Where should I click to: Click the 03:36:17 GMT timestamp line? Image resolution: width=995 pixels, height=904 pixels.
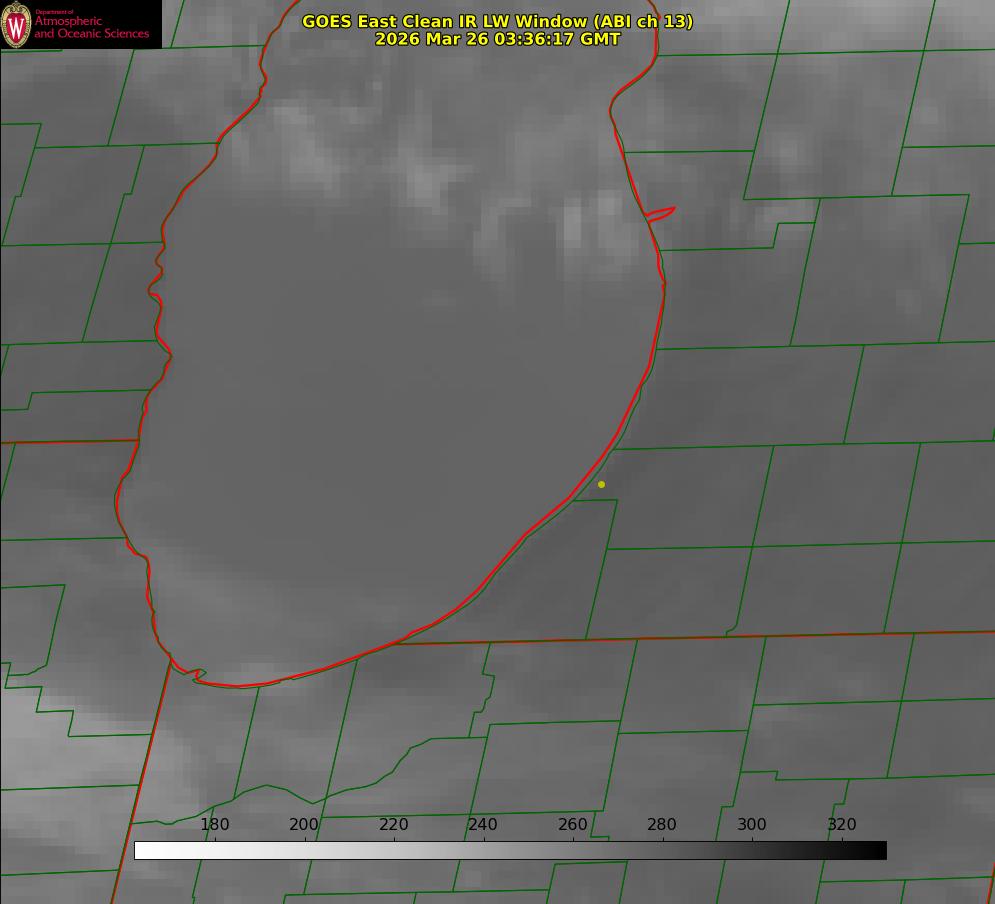[x=497, y=39]
